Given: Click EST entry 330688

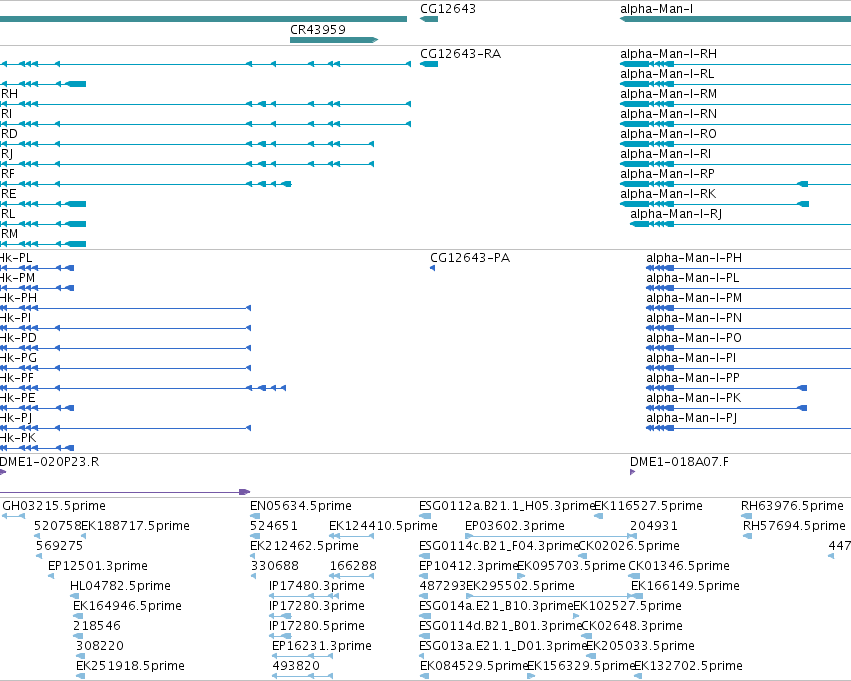Looking at the screenshot, I should 275,566.
